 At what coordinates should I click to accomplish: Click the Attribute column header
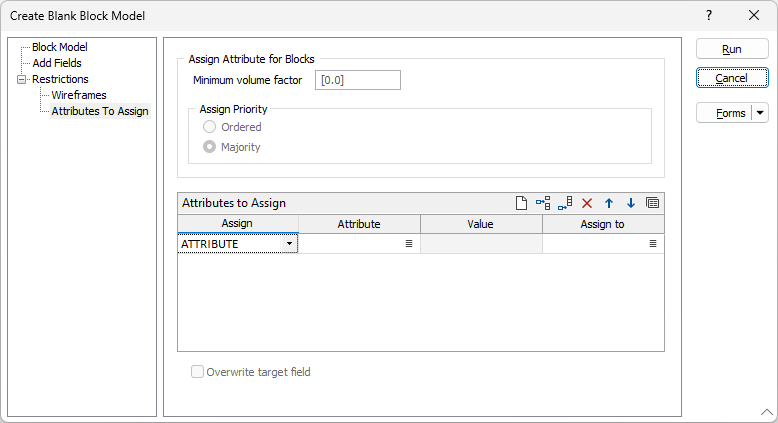(x=359, y=224)
